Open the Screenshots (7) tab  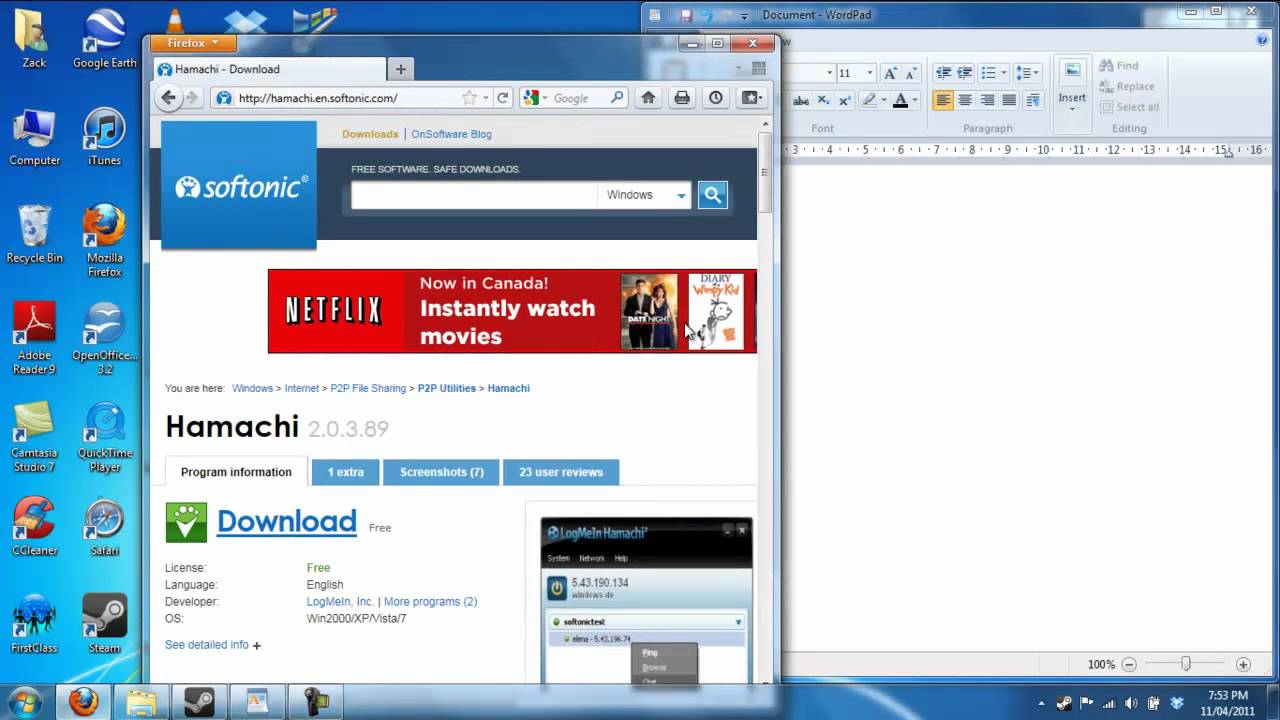442,472
